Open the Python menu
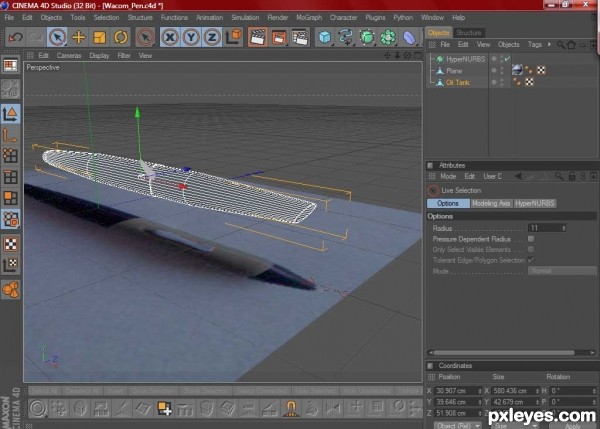This screenshot has width=600, height=429. tap(403, 18)
